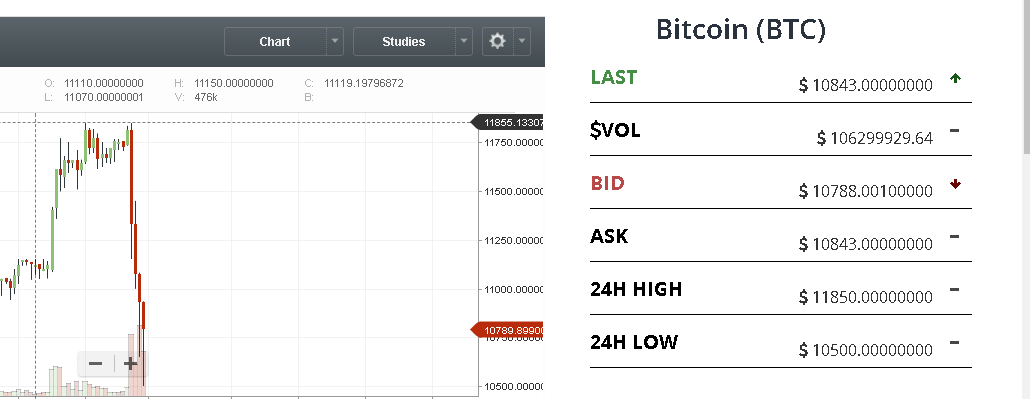Screen dimensions: 1030x399
Task: Open the chart settings gear icon
Action: [x=498, y=41]
